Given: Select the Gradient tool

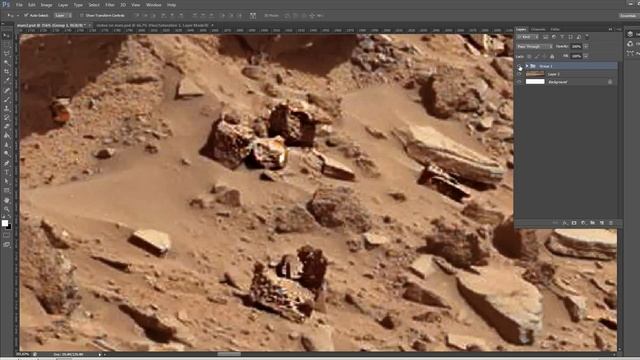Looking at the screenshot, I should (x=7, y=136).
